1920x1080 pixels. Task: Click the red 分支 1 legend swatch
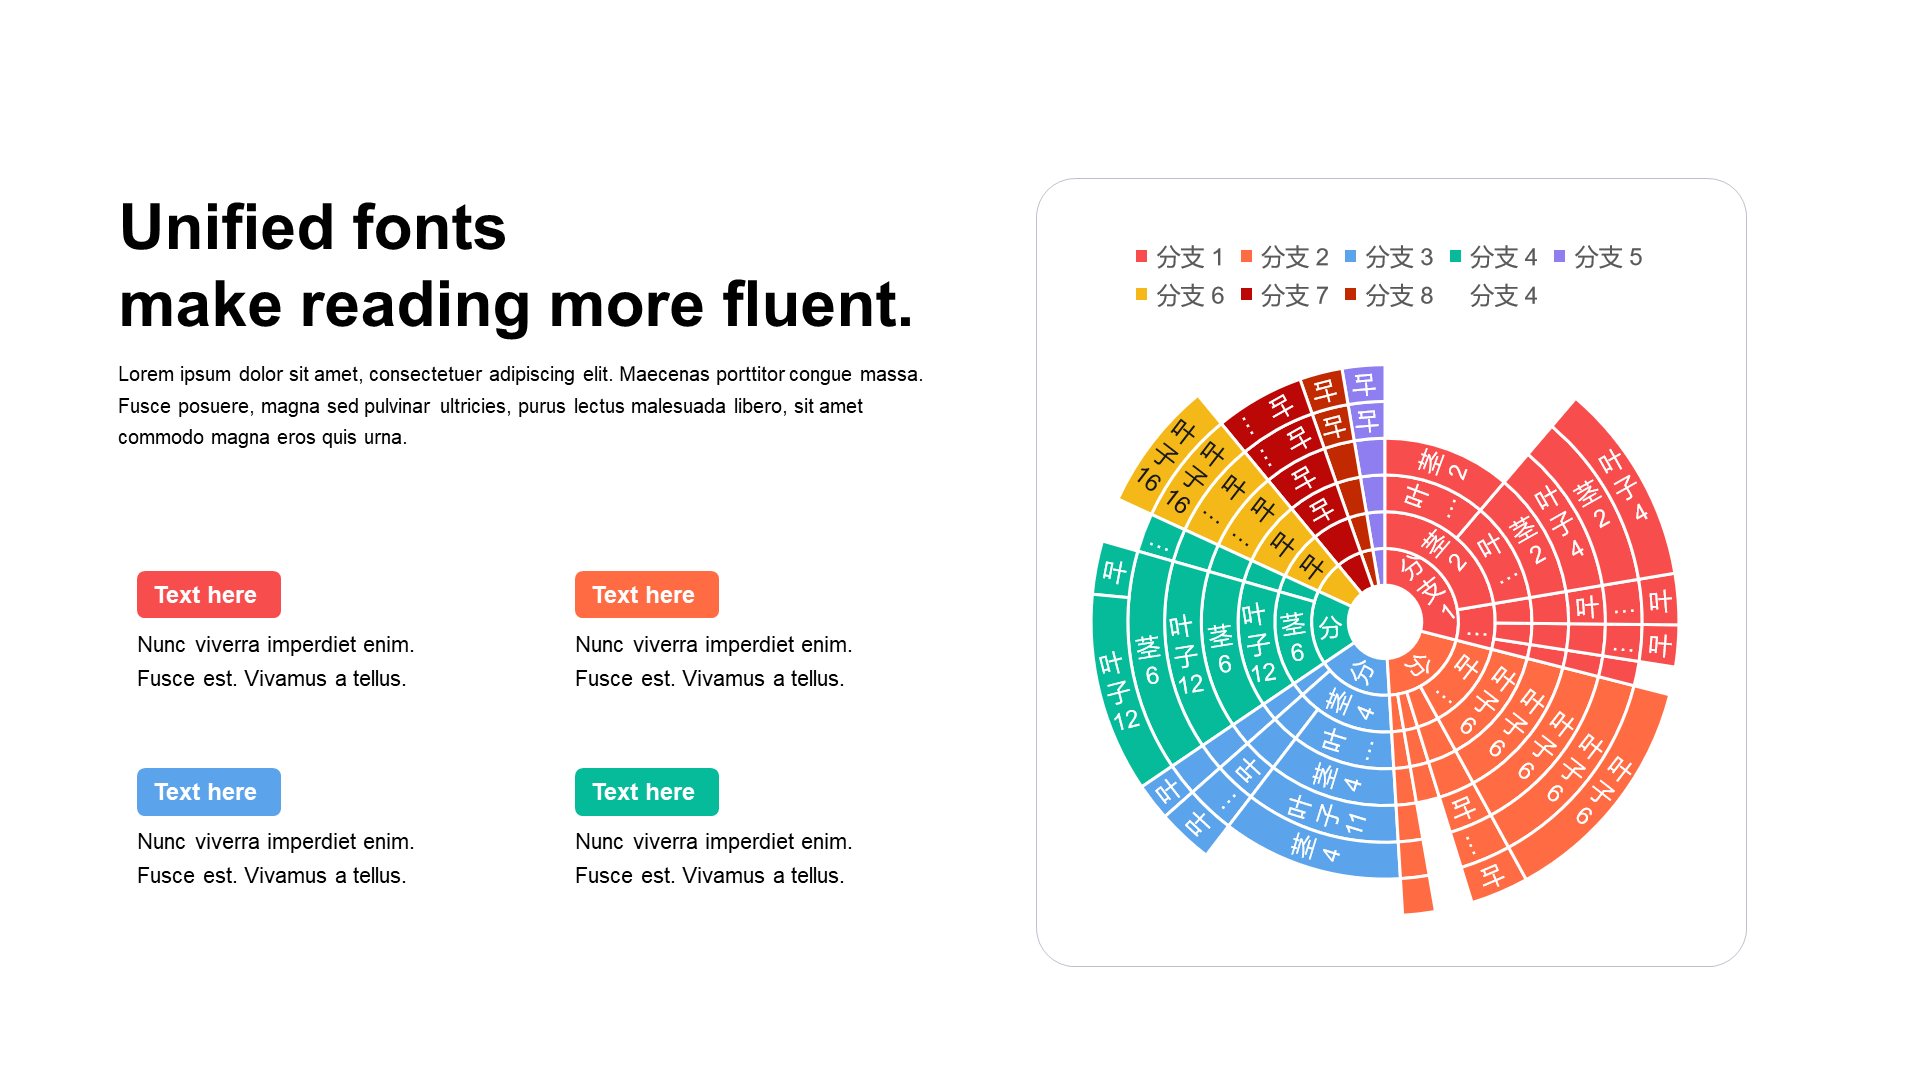(x=1142, y=257)
